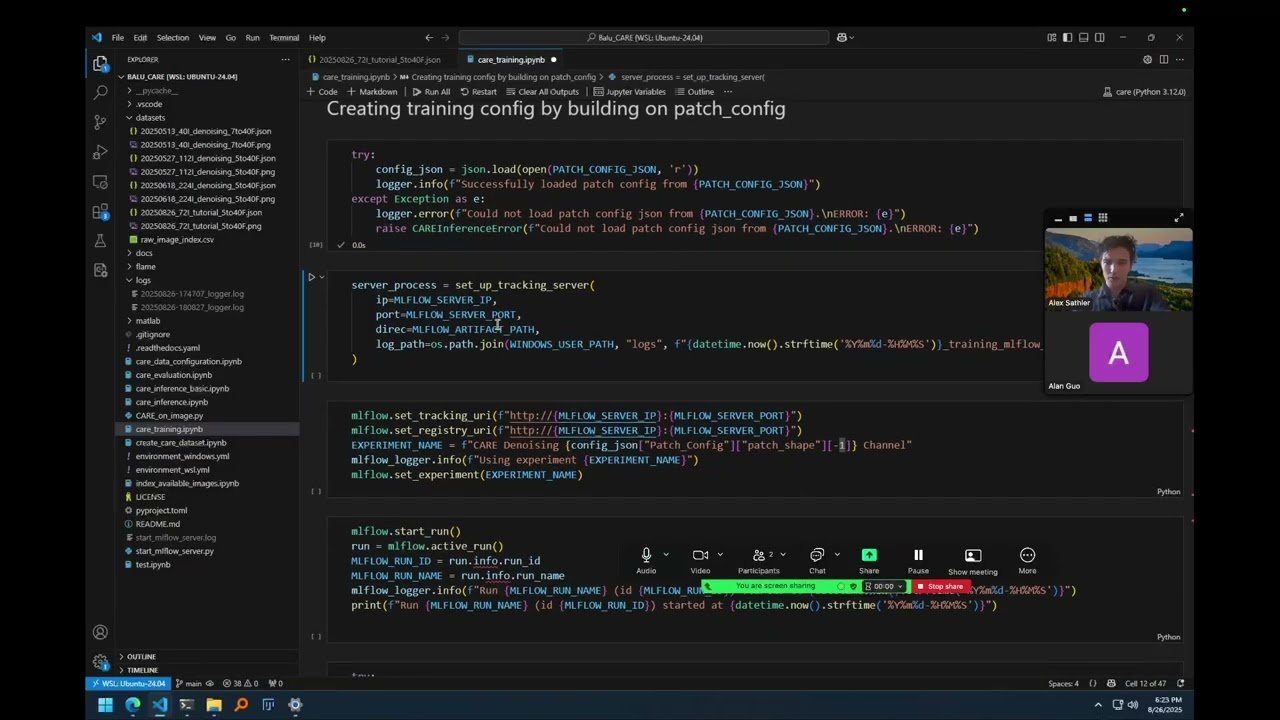The height and width of the screenshot is (720, 1280).
Task: Pause the Zoom screen share
Action: click(918, 561)
